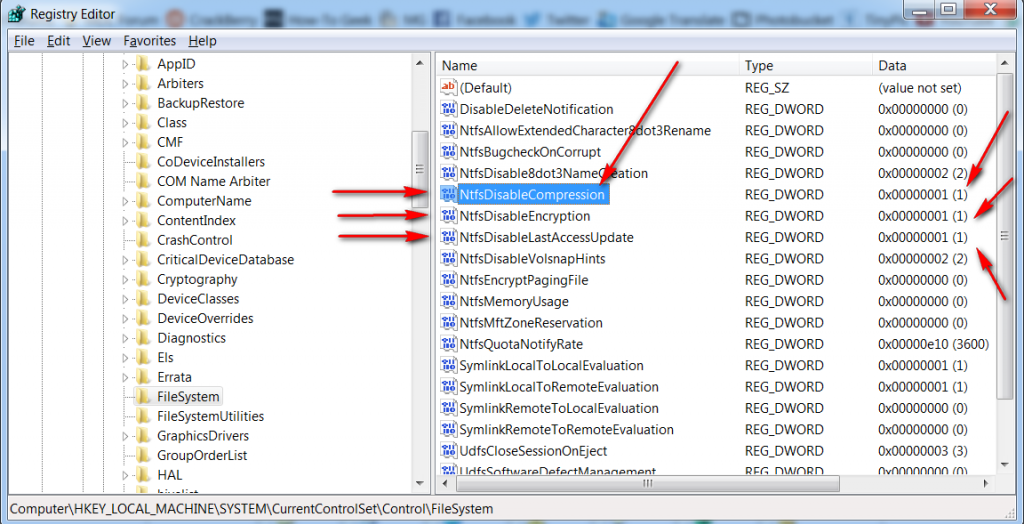This screenshot has width=1024, height=524.
Task: Click tree pane scroll down arrow
Action: 419,485
